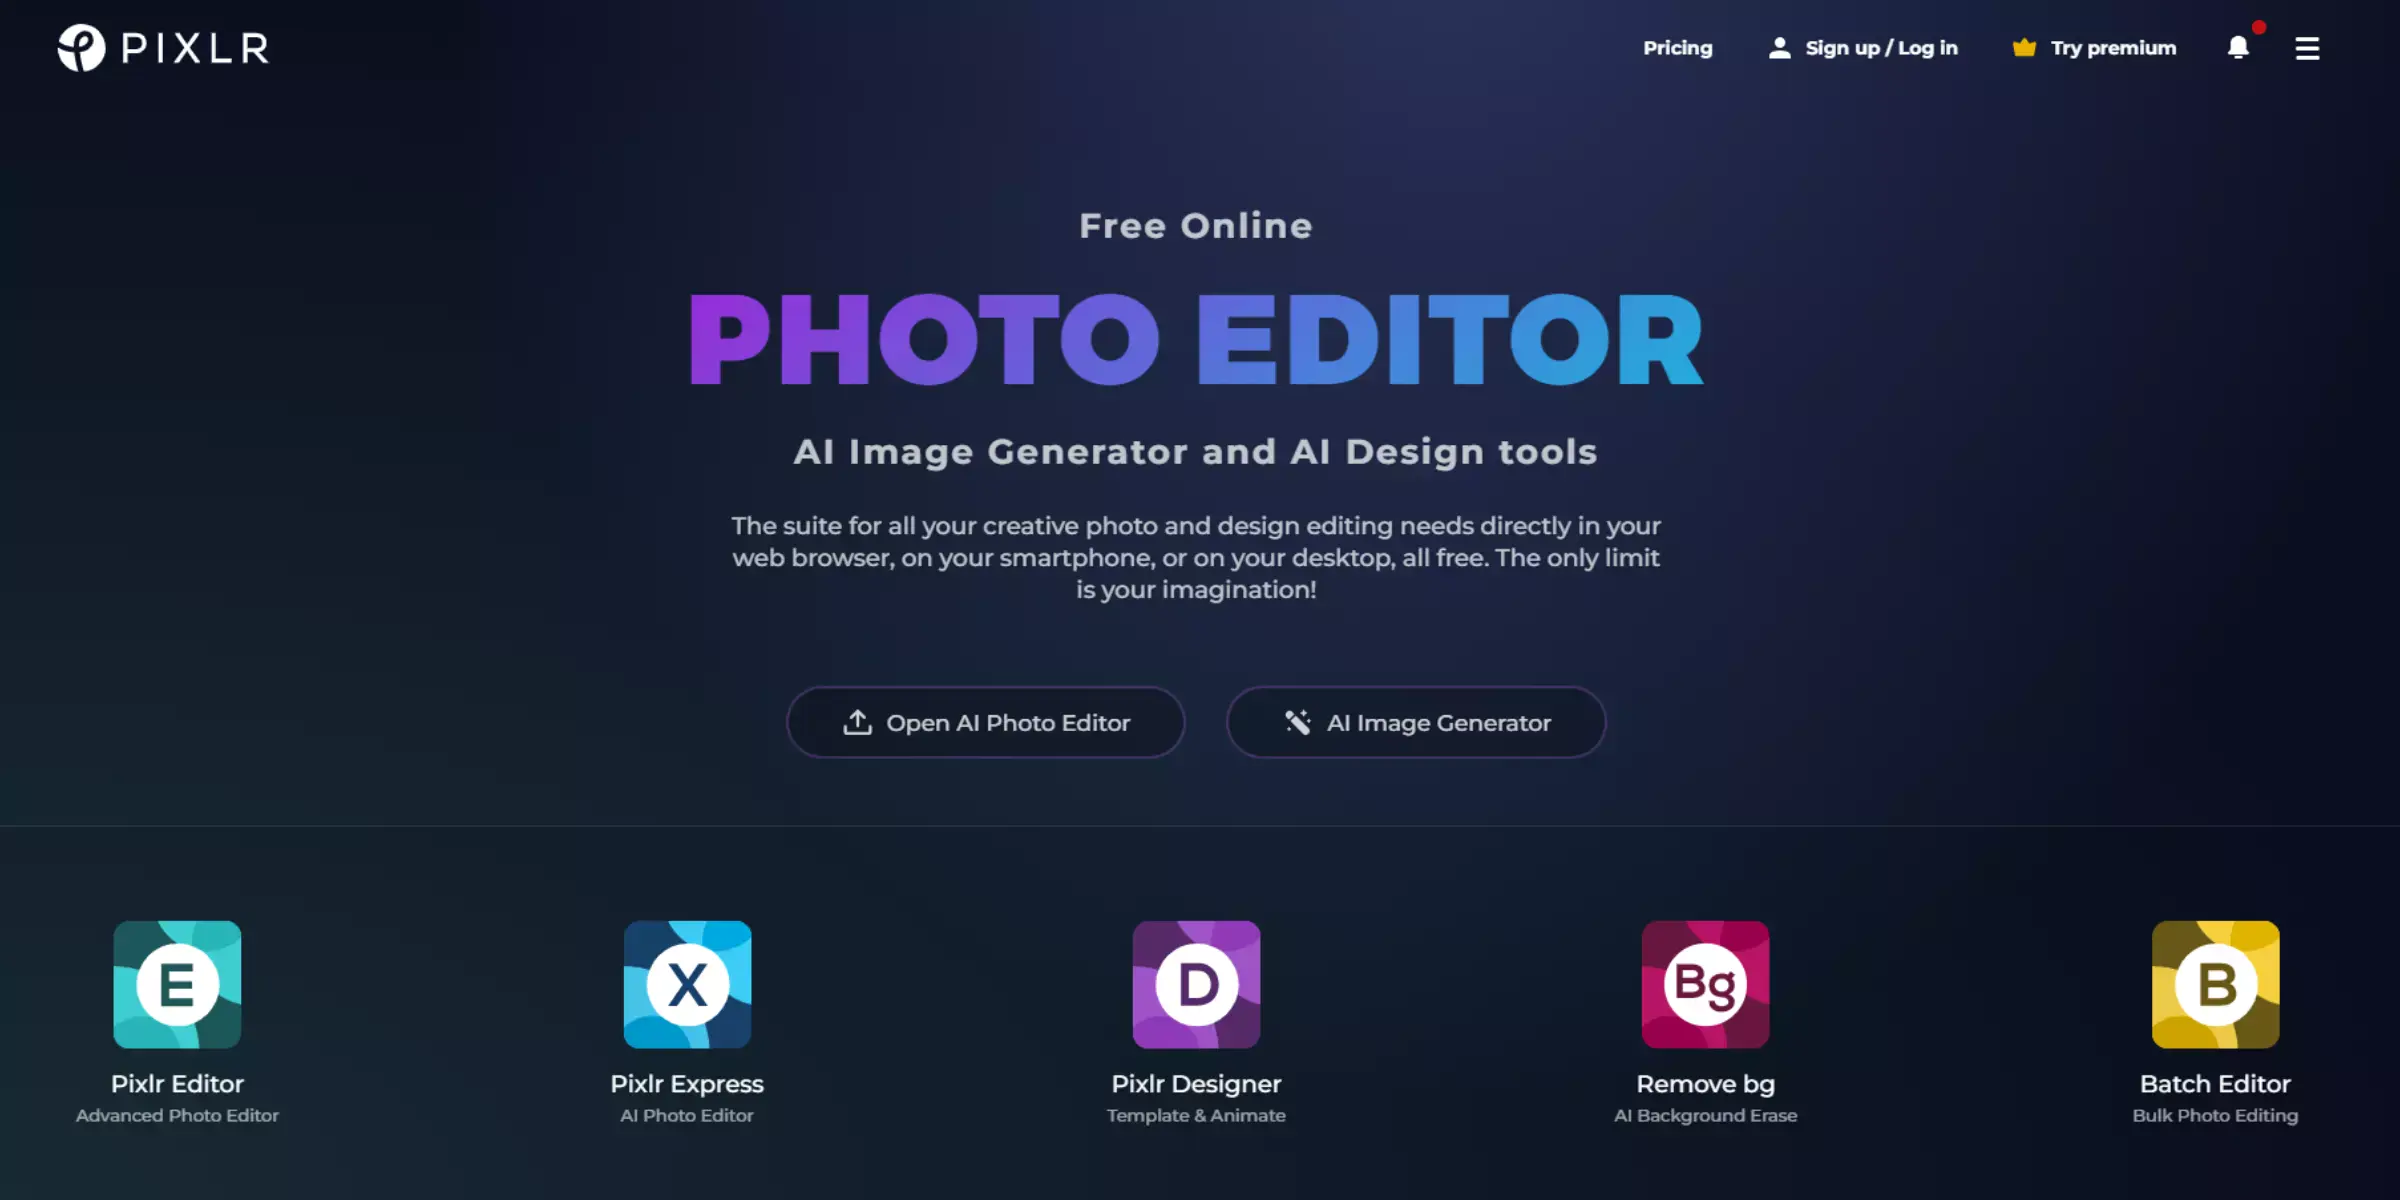The image size is (2400, 1200).
Task: Click the notifications bell icon
Action: [x=2238, y=47]
